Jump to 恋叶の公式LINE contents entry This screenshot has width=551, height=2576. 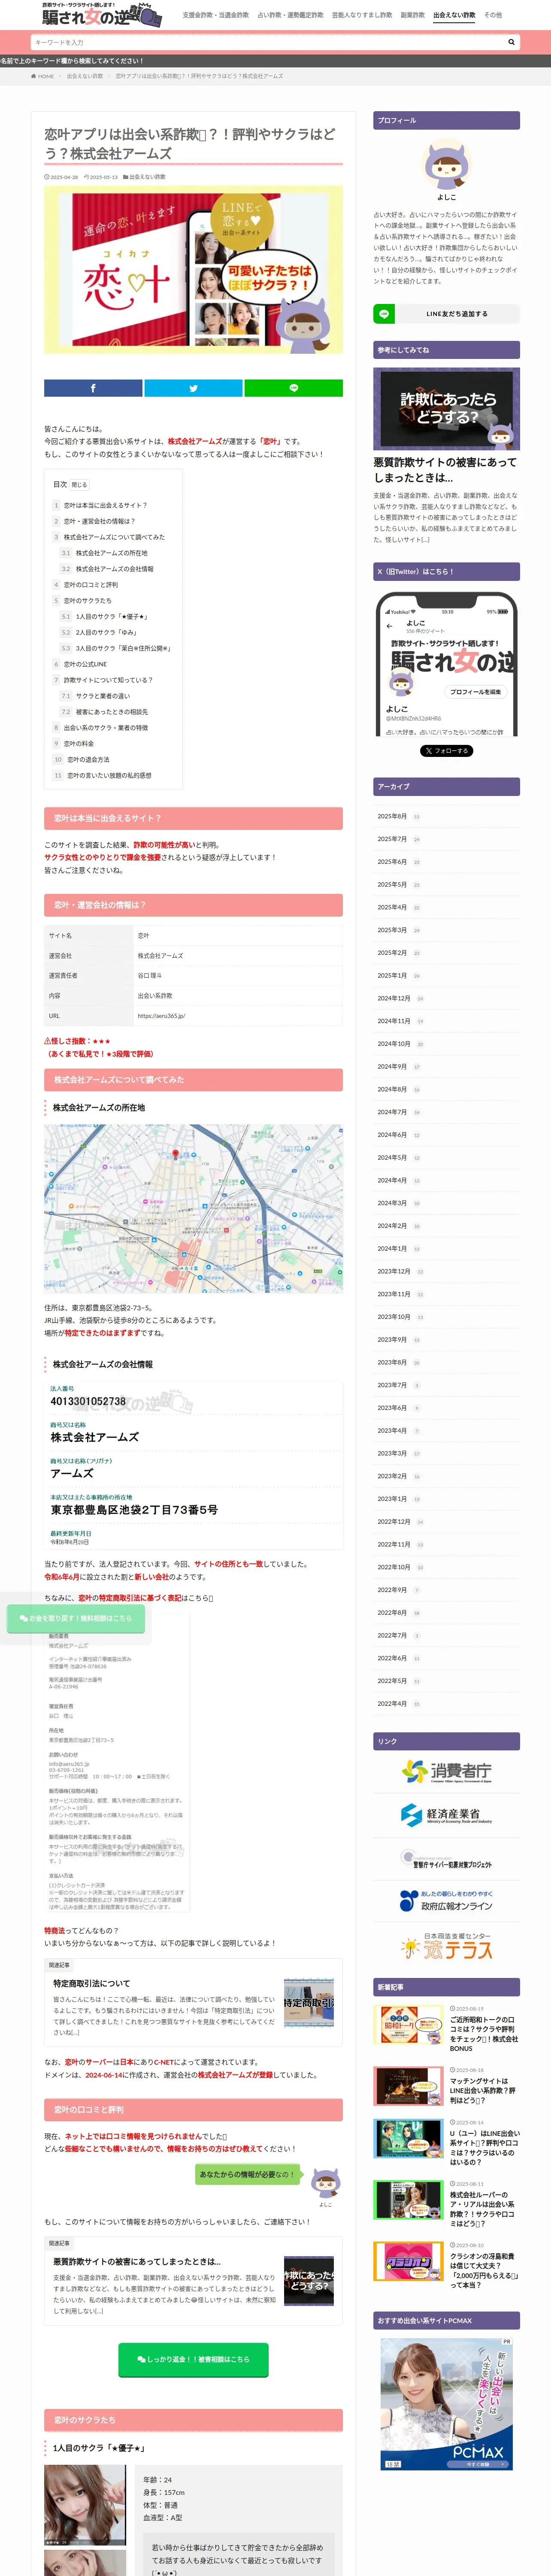pos(85,664)
